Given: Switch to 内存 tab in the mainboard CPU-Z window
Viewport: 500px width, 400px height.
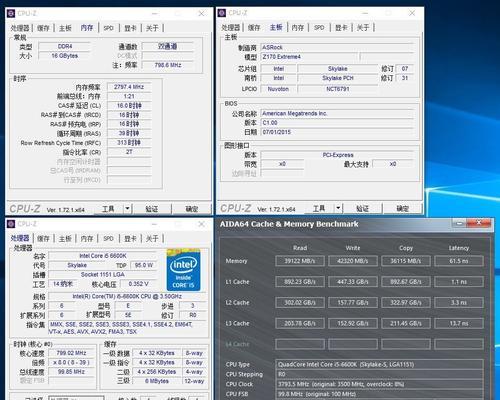Looking at the screenshot, I should click(x=298, y=27).
